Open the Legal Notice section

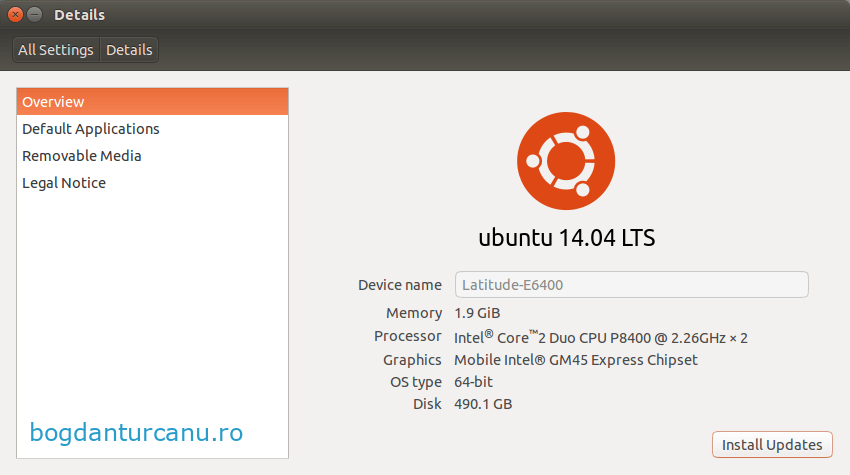[64, 183]
